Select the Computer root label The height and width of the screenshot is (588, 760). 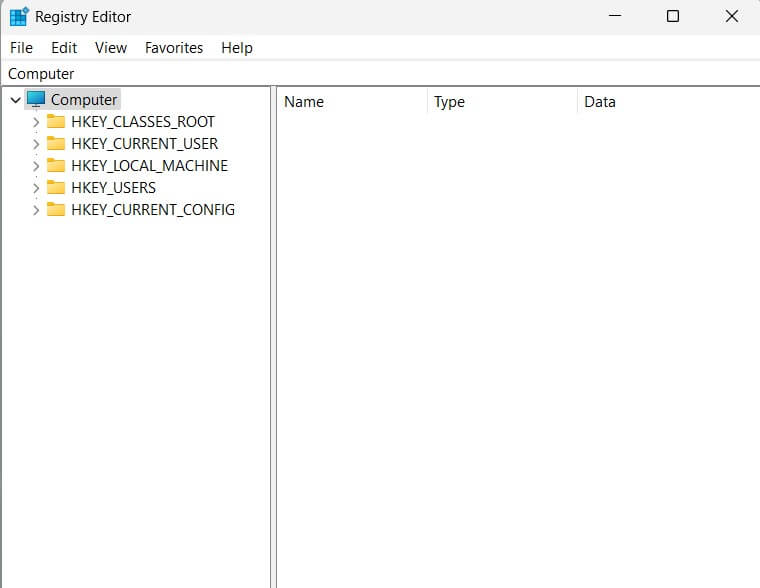[x=84, y=99]
